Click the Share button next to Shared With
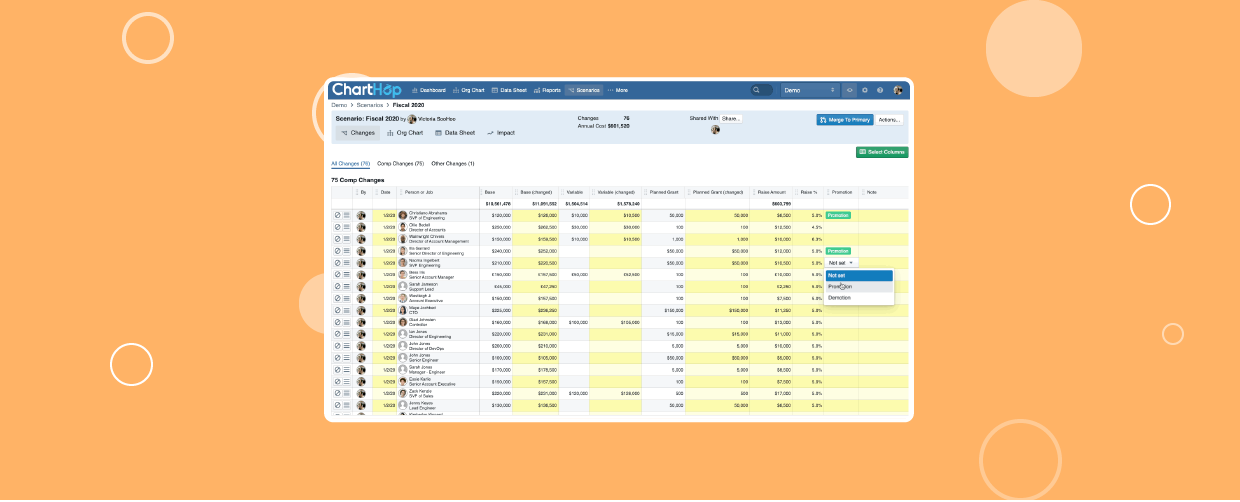Viewport: 1240px width, 502px height. (x=731, y=118)
